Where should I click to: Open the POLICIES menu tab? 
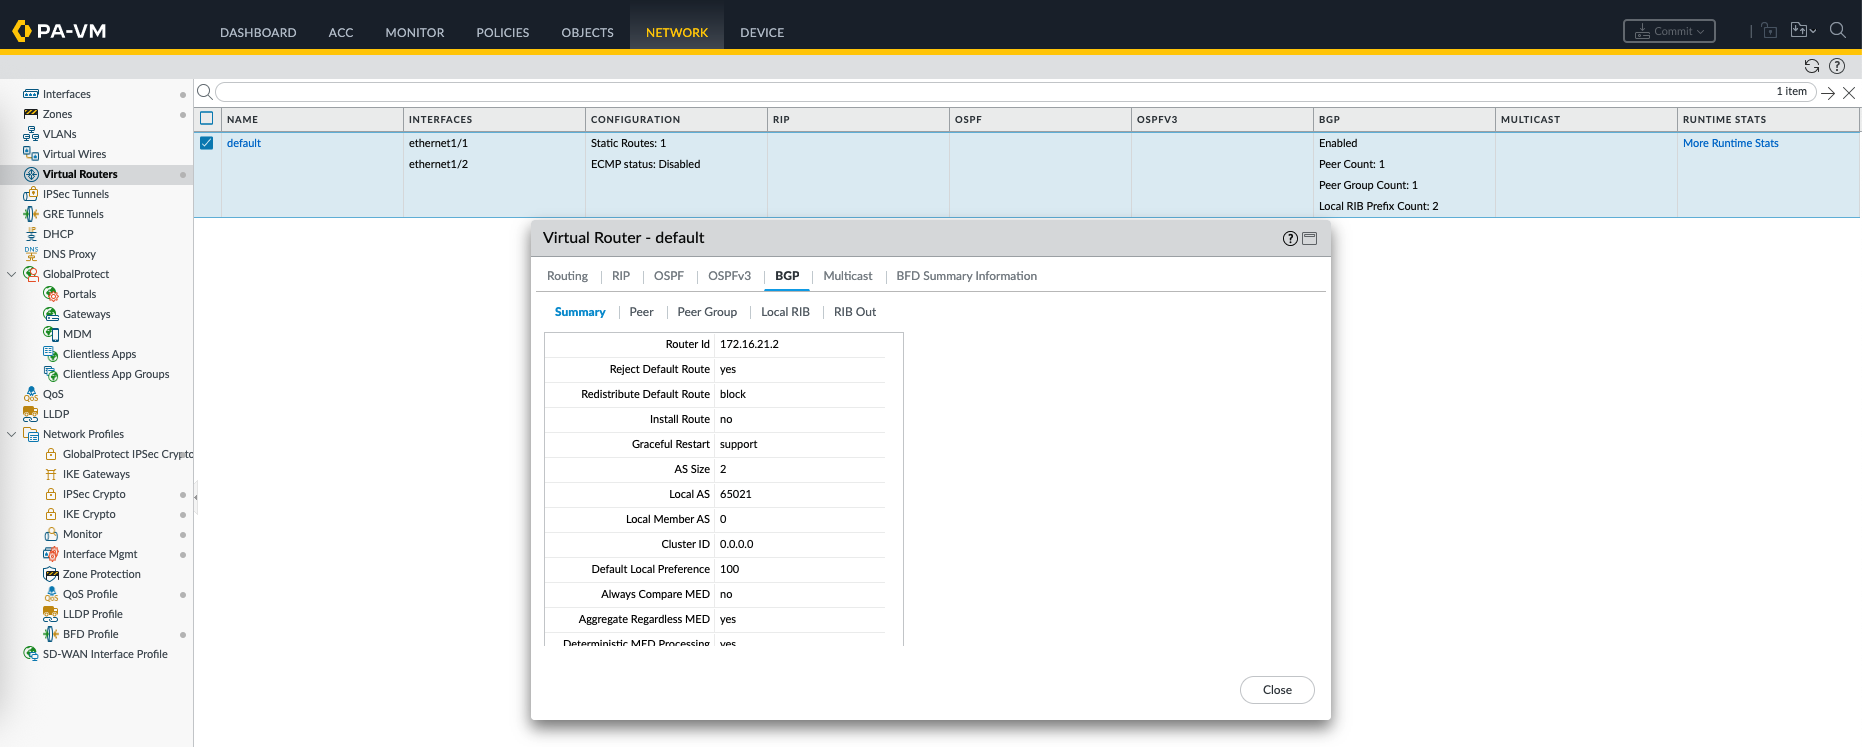[502, 32]
